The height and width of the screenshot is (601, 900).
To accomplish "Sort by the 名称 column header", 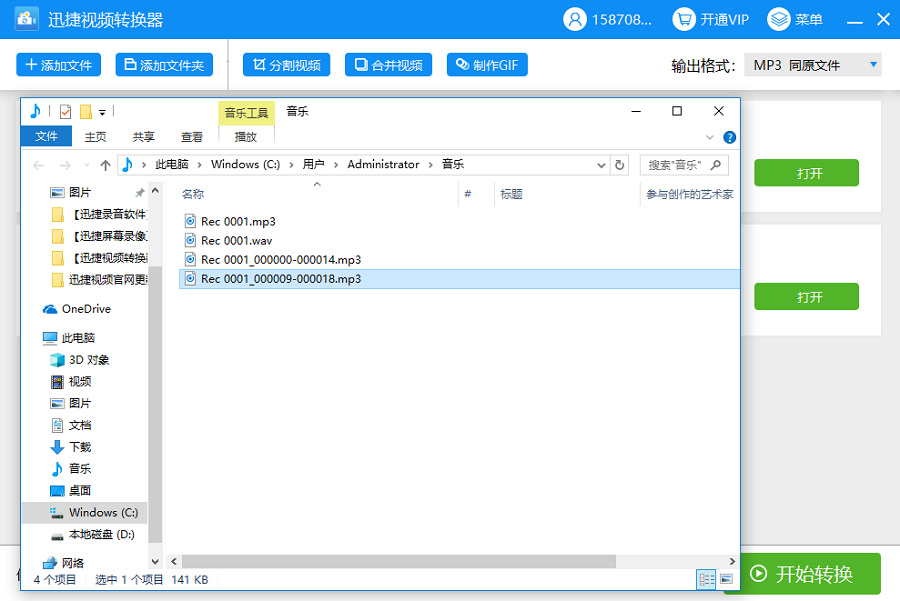I will coord(193,194).
